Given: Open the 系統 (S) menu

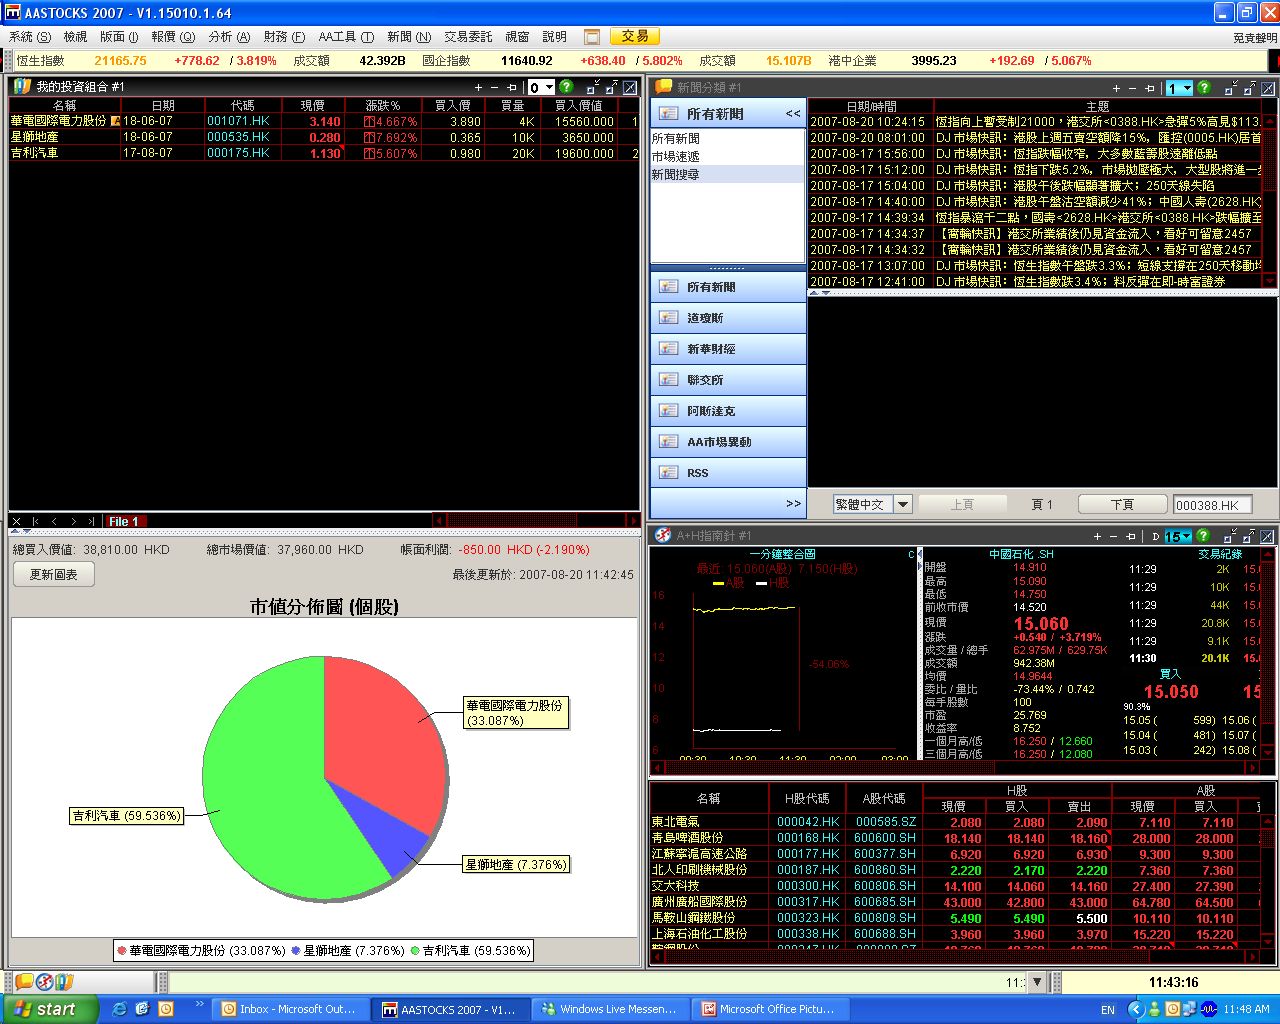Looking at the screenshot, I should tap(30, 37).
